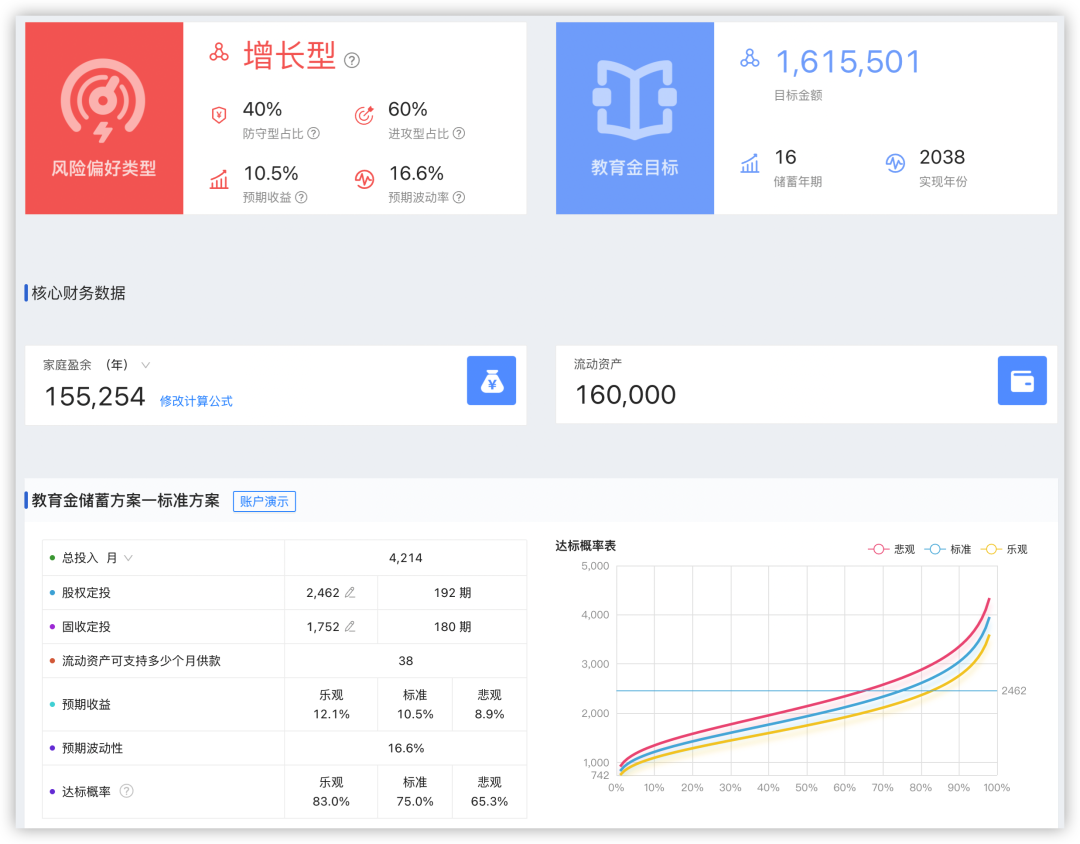Viewport: 1080px width, 844px height.
Task: Click the 核心财务数据 section heading
Action: pyautogui.click(x=79, y=293)
